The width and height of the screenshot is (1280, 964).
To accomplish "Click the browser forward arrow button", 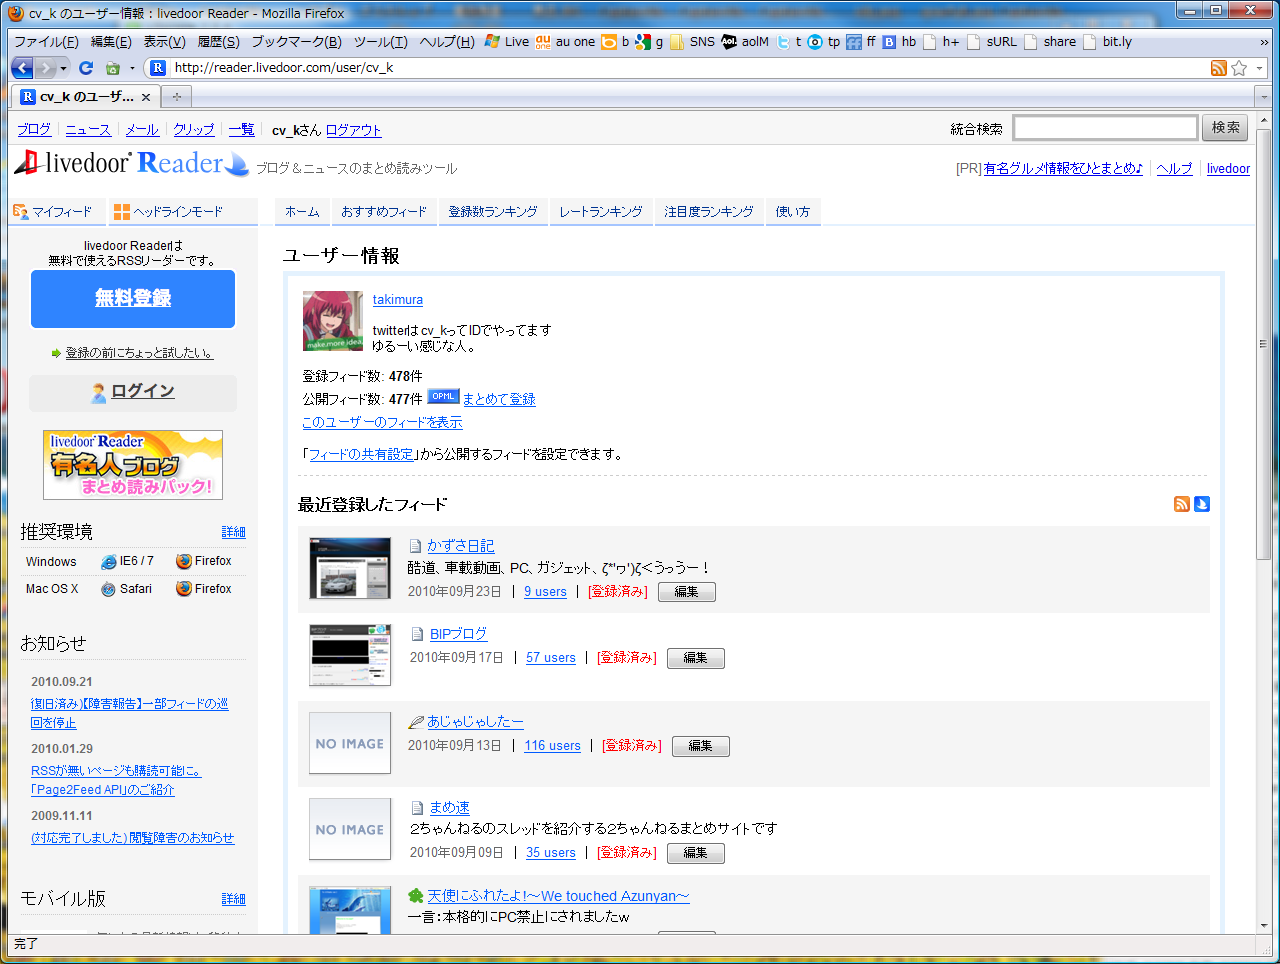I will pyautogui.click(x=45, y=68).
